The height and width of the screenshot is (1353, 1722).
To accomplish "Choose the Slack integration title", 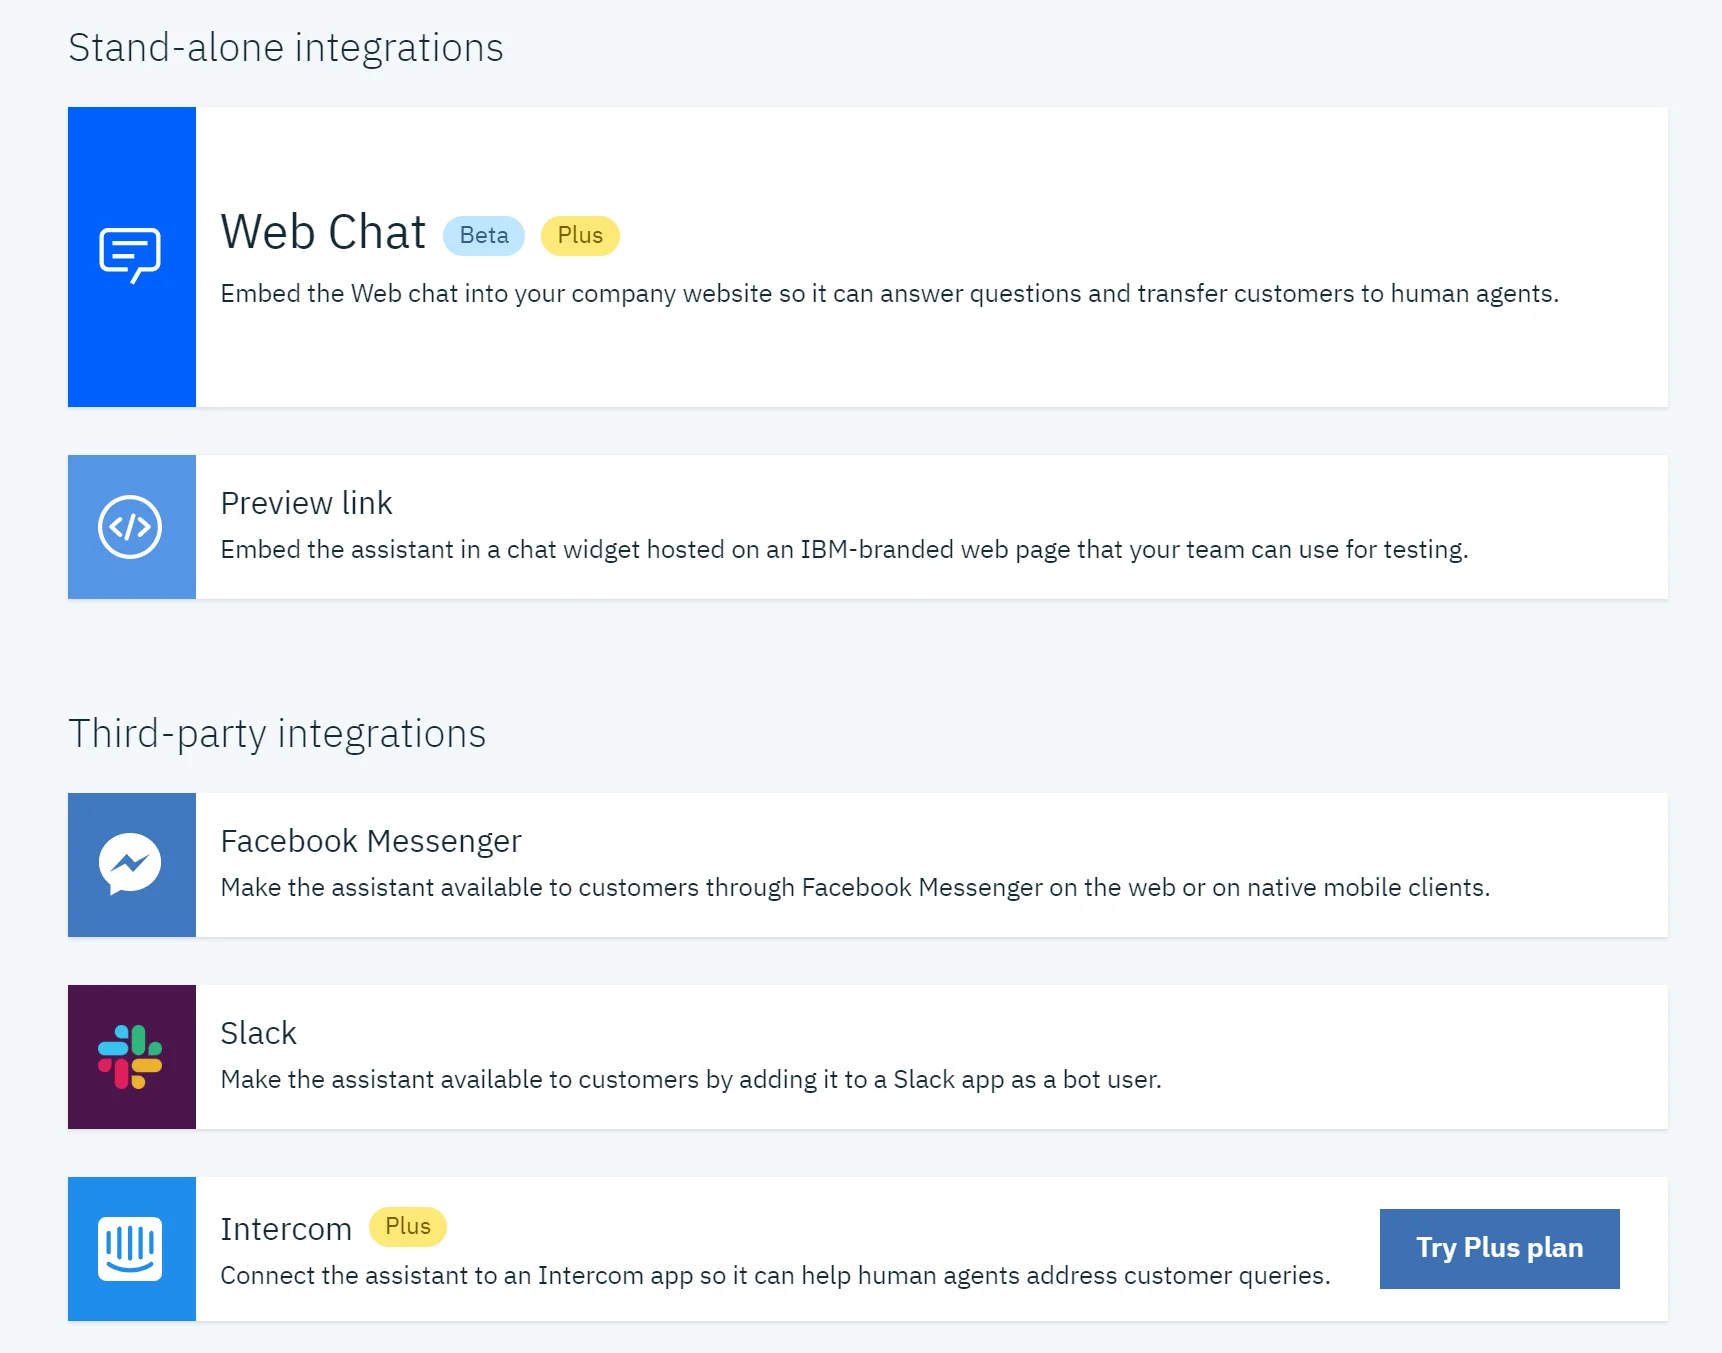I will pos(258,1033).
